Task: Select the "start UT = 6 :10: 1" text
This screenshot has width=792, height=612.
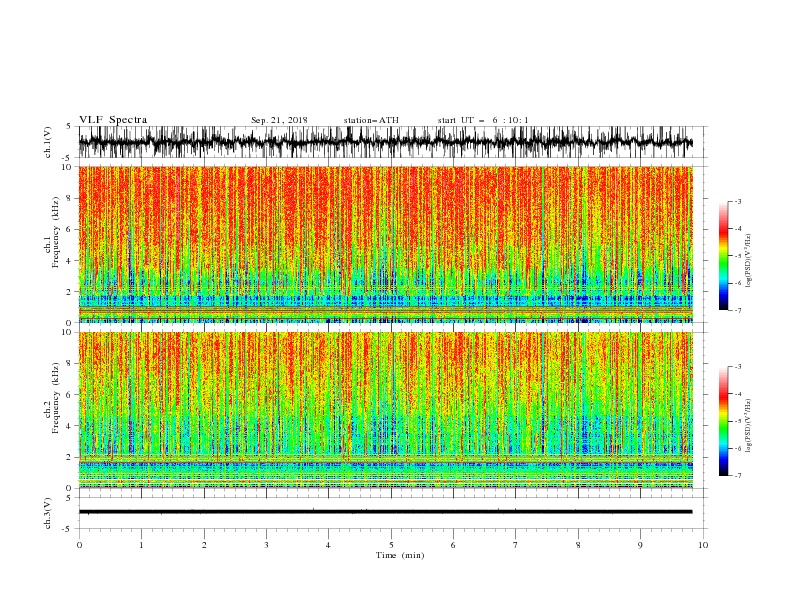Action: [x=483, y=120]
